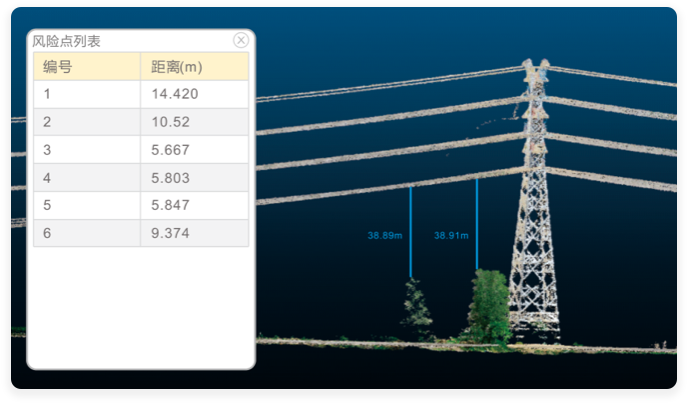The width and height of the screenshot is (688, 404).
Task: Click the 编号 column header
Action: click(x=57, y=67)
